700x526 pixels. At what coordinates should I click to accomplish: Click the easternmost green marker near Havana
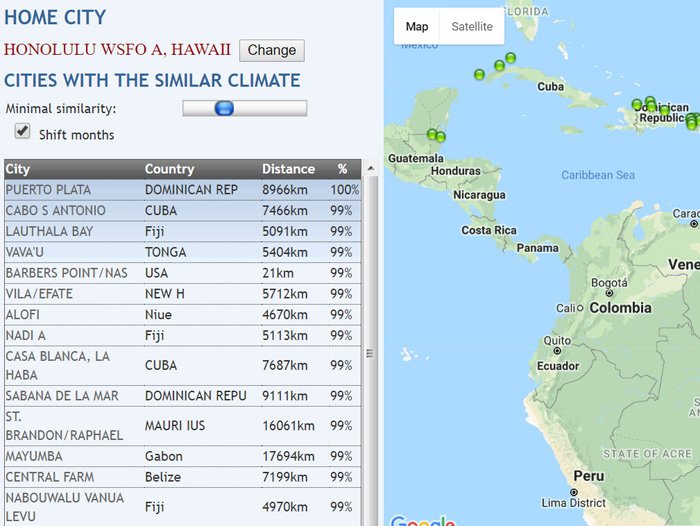coord(511,58)
